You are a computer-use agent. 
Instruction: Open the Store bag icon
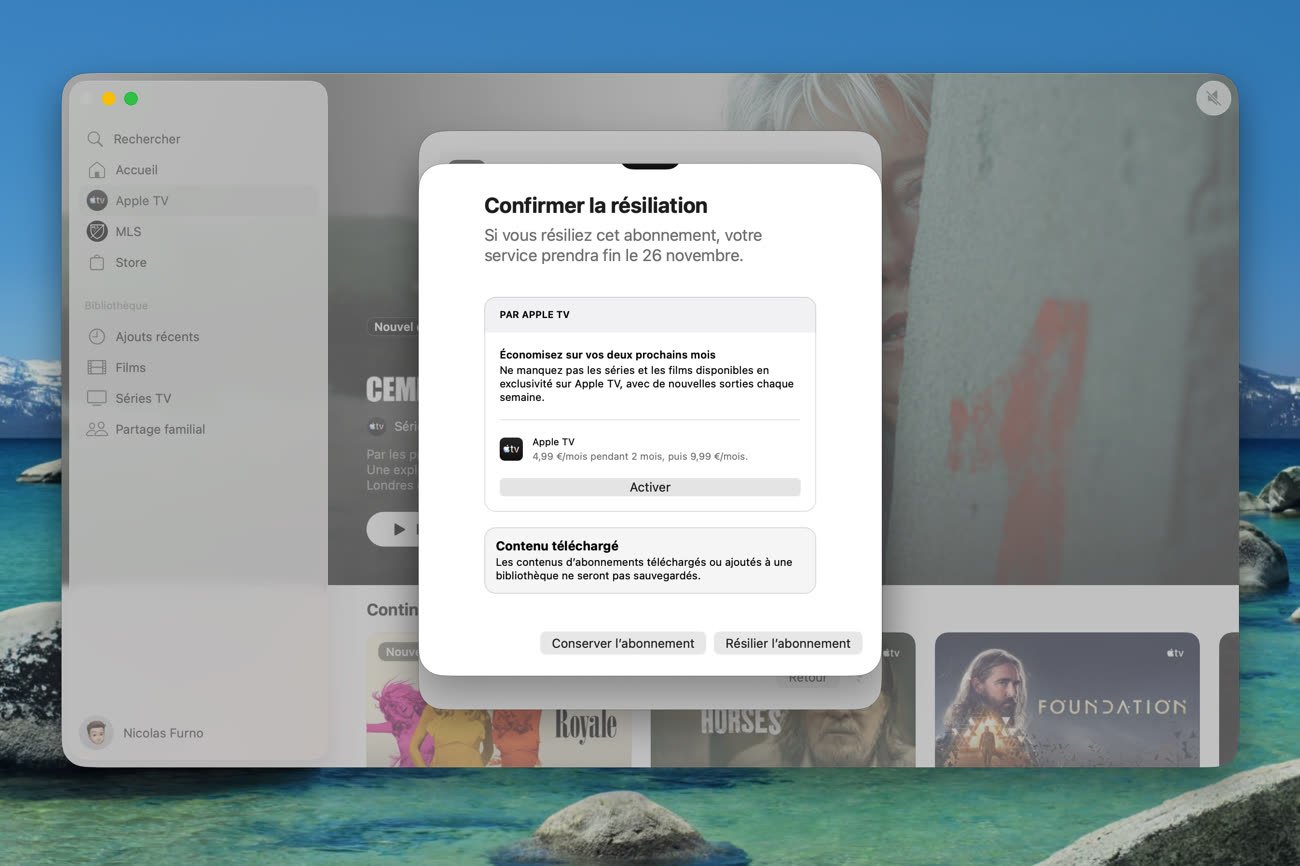96,263
